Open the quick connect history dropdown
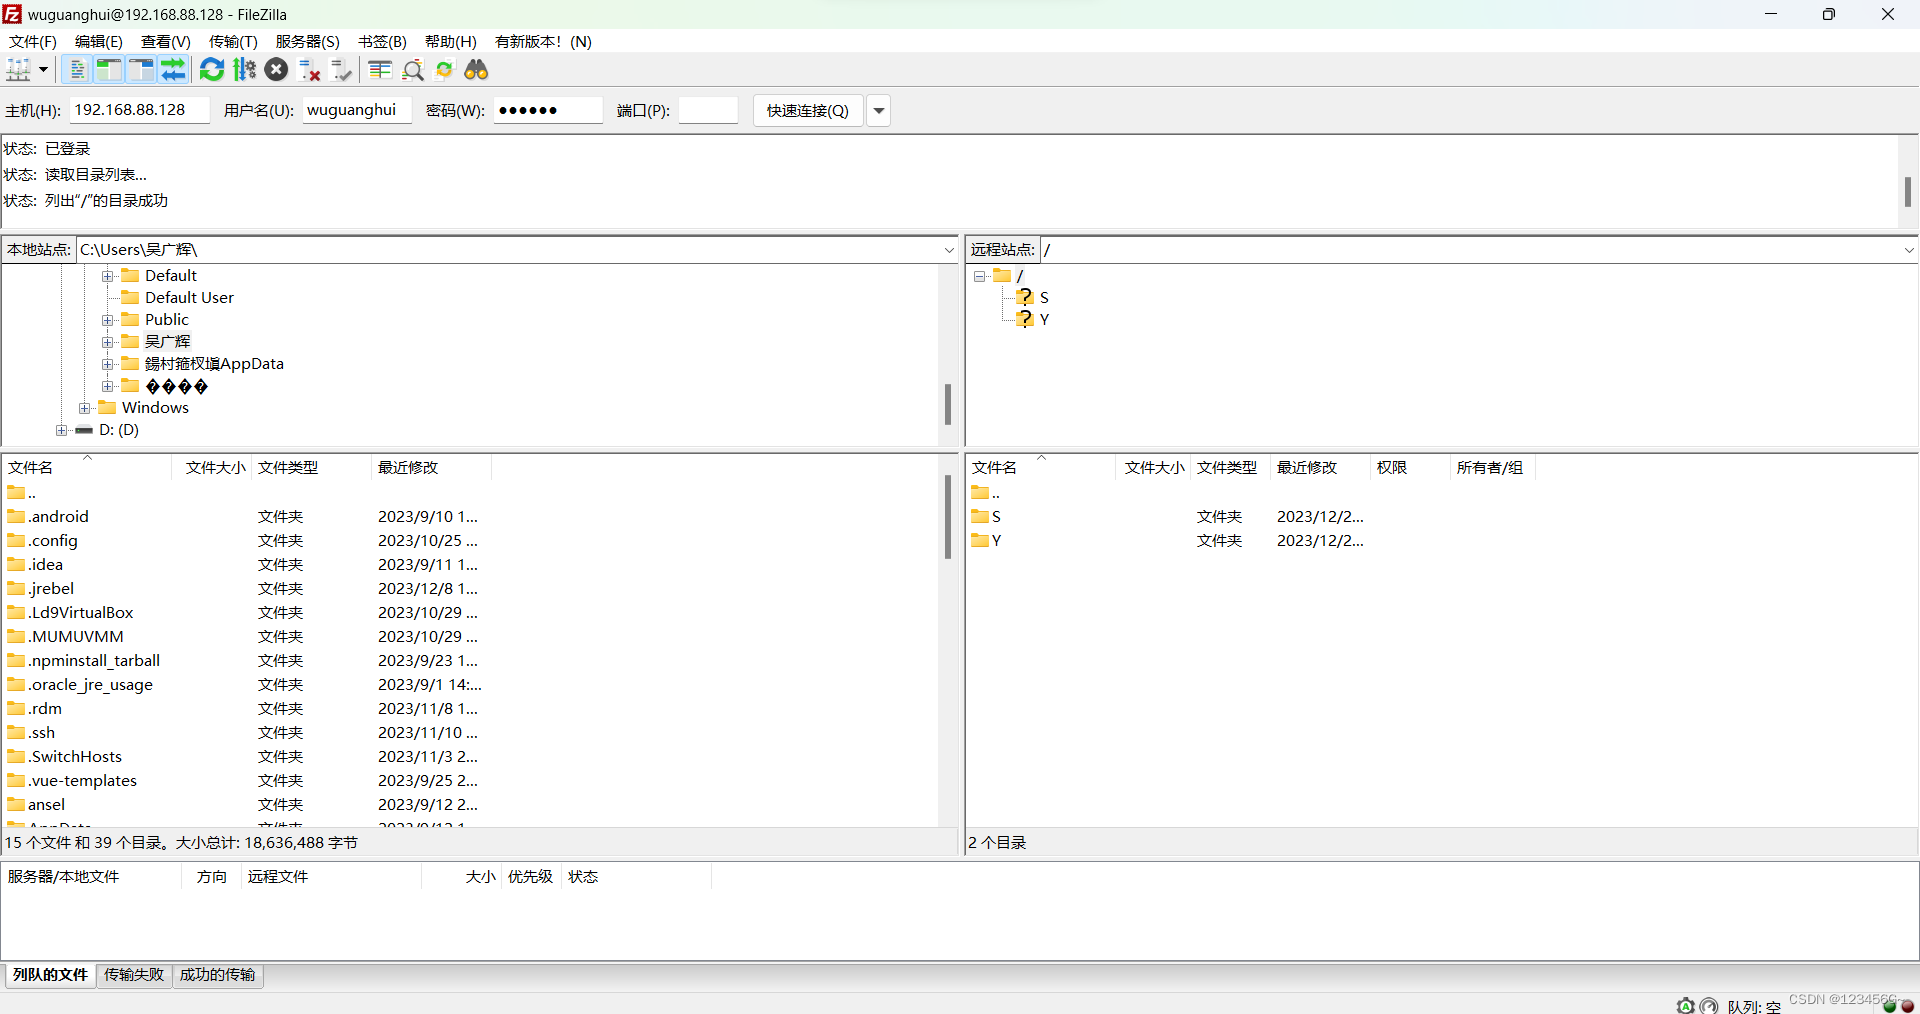This screenshot has height=1014, width=1920. [x=879, y=111]
